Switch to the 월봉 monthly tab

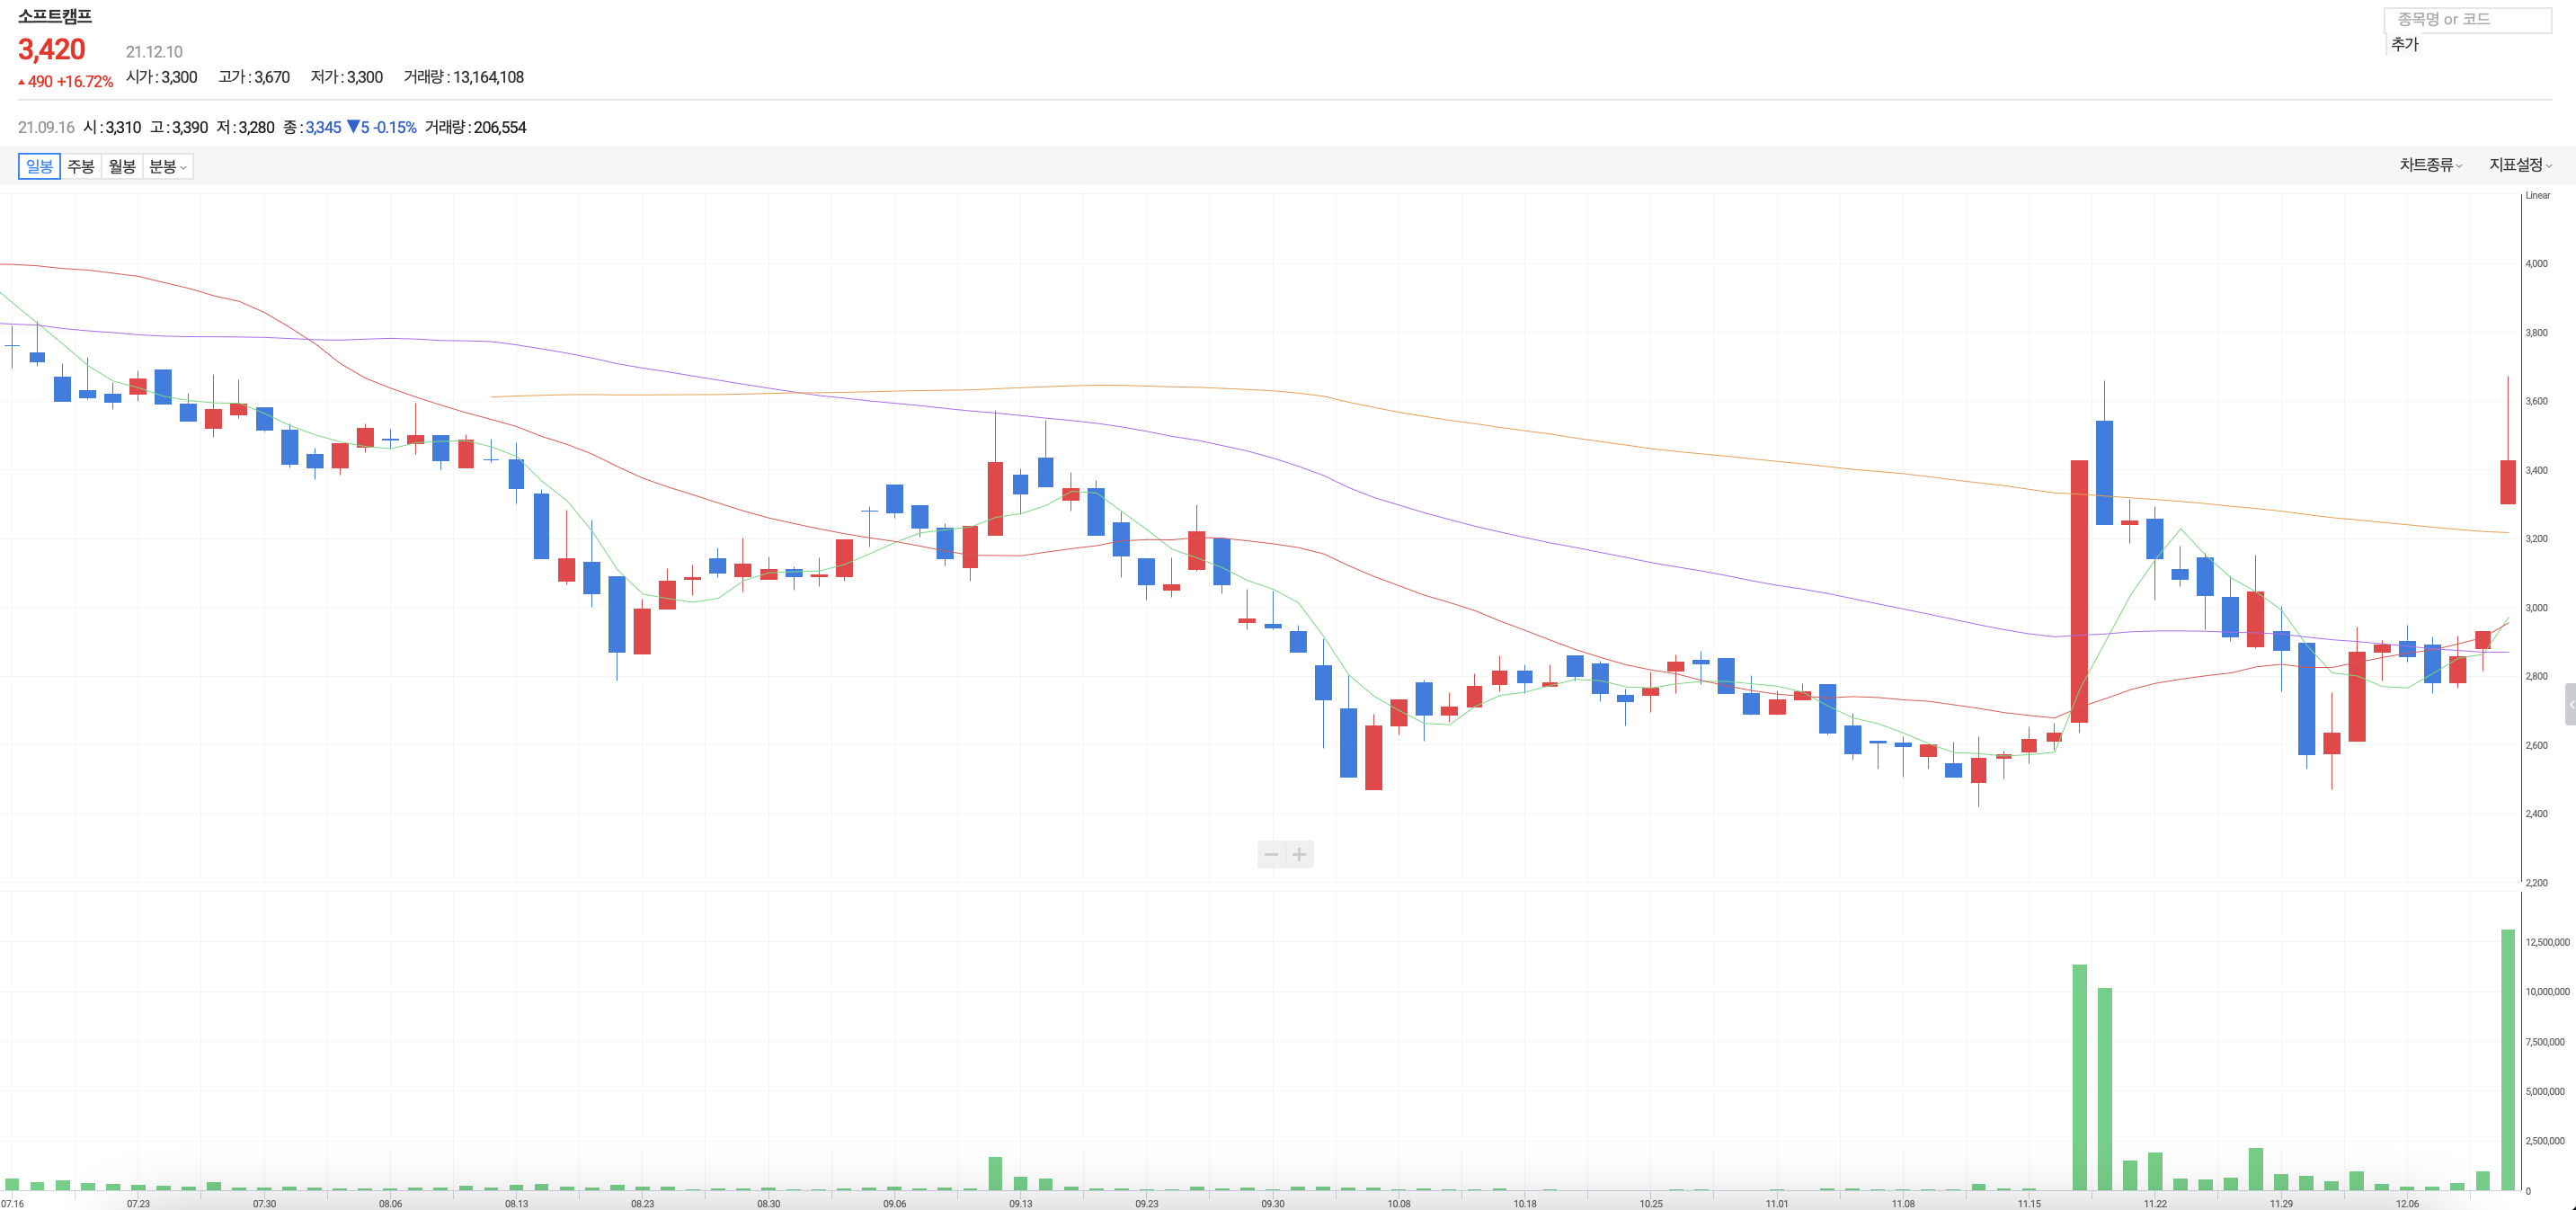tap(122, 166)
